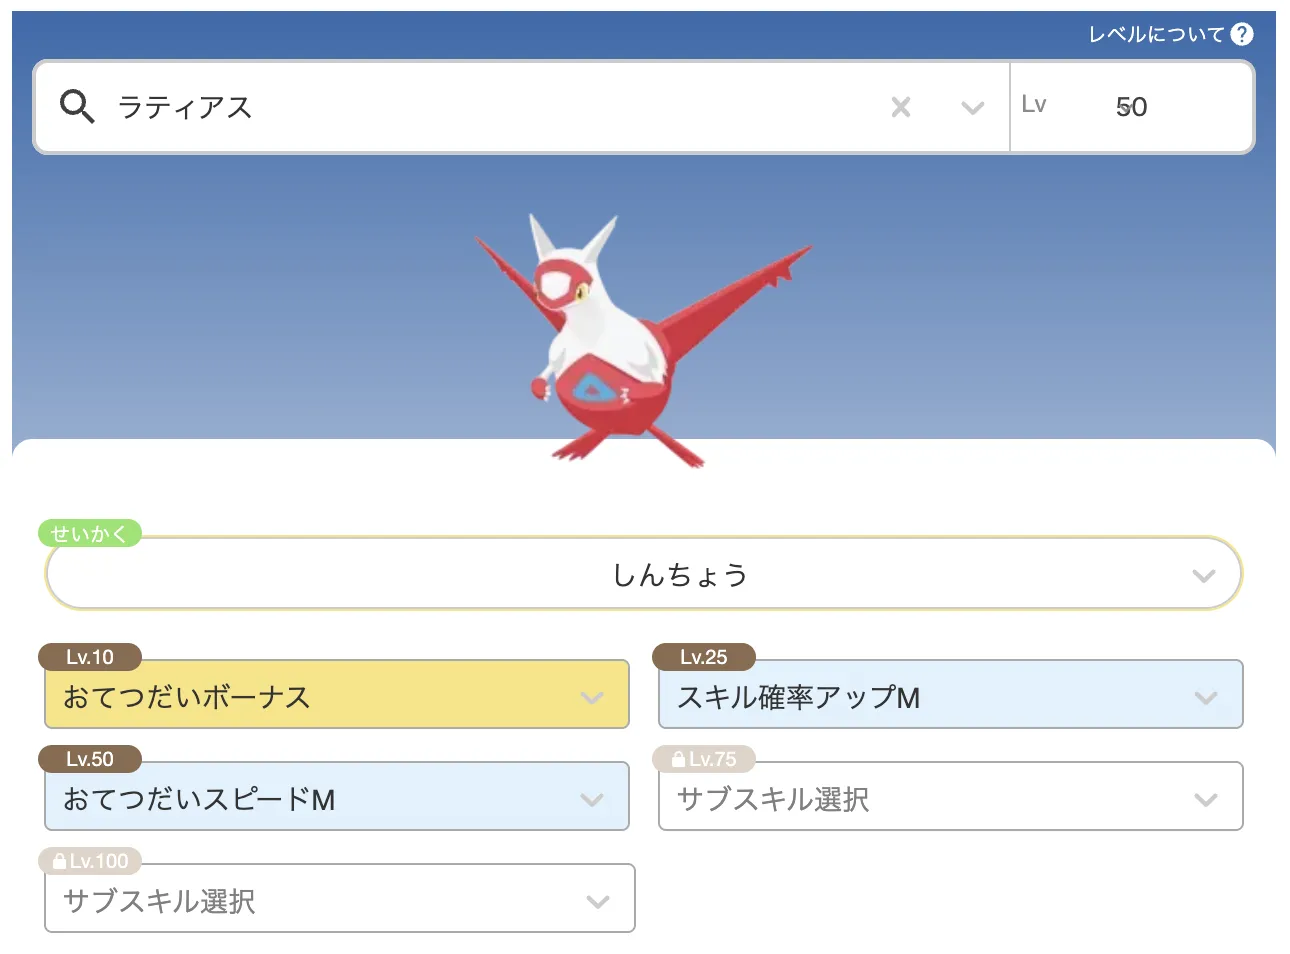Open the レベルについて help icon

(x=1243, y=33)
